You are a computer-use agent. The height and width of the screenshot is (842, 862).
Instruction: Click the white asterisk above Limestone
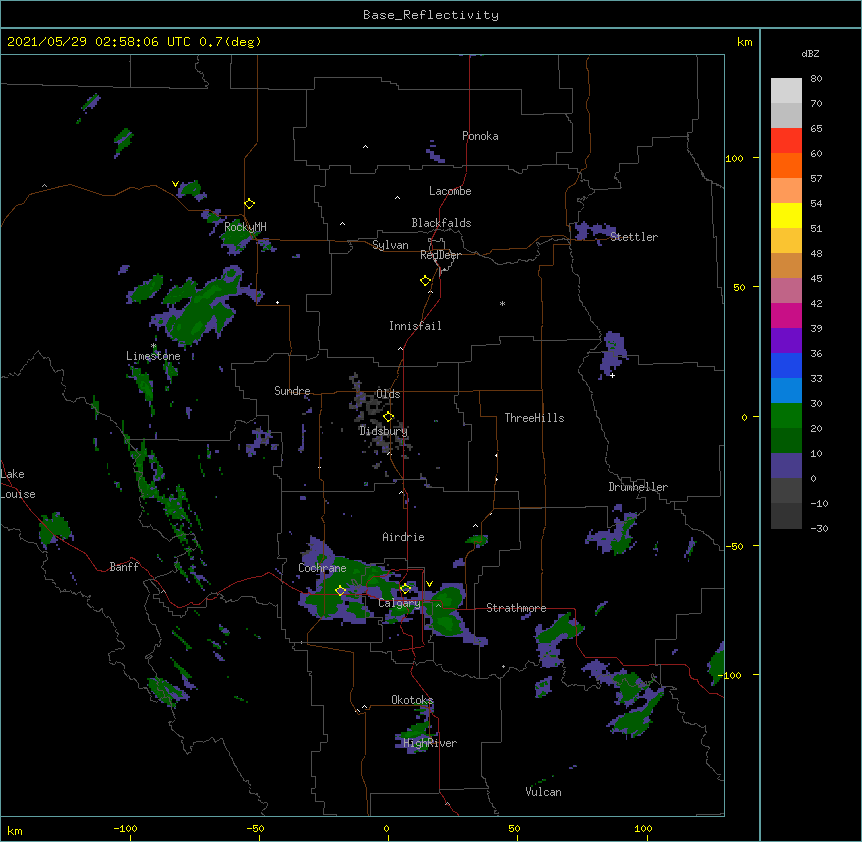(154, 346)
